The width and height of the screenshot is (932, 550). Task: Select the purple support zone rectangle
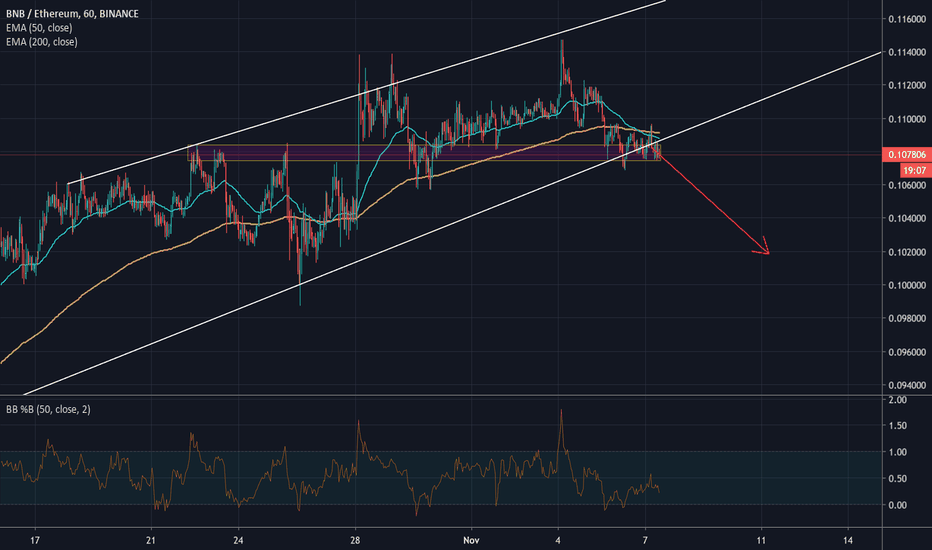coord(424,153)
